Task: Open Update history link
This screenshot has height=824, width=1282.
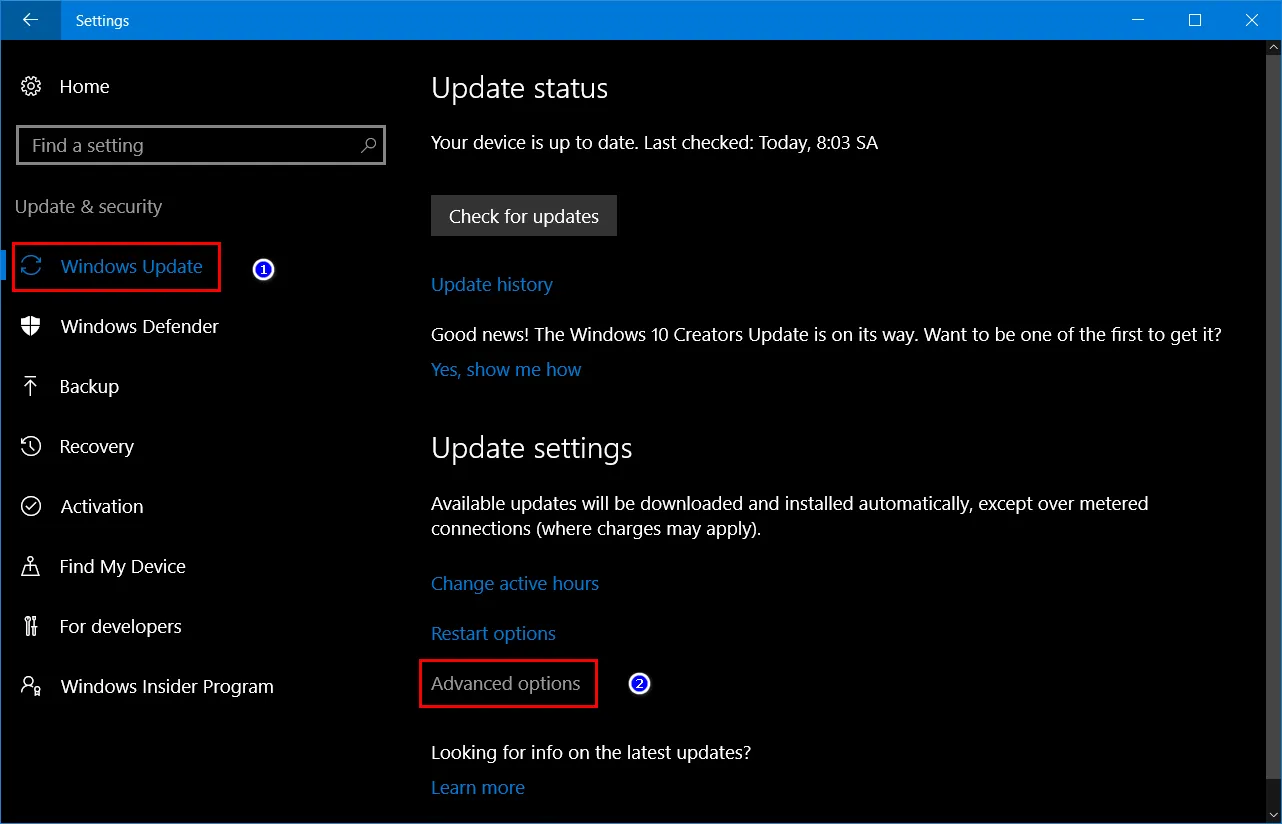Action: coord(492,284)
